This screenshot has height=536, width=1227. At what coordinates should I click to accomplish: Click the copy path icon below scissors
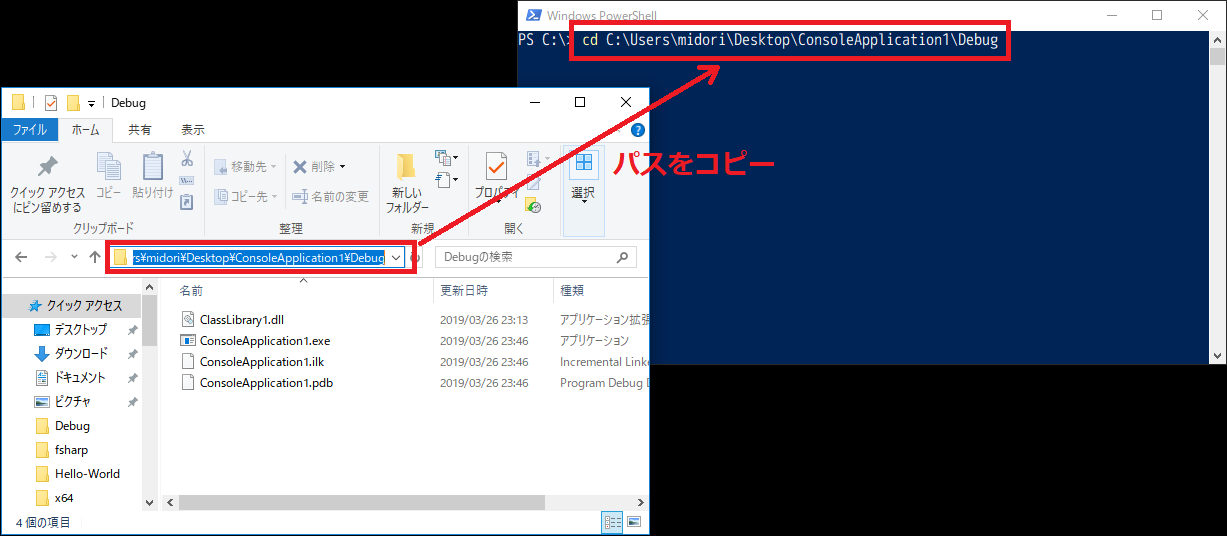187,181
